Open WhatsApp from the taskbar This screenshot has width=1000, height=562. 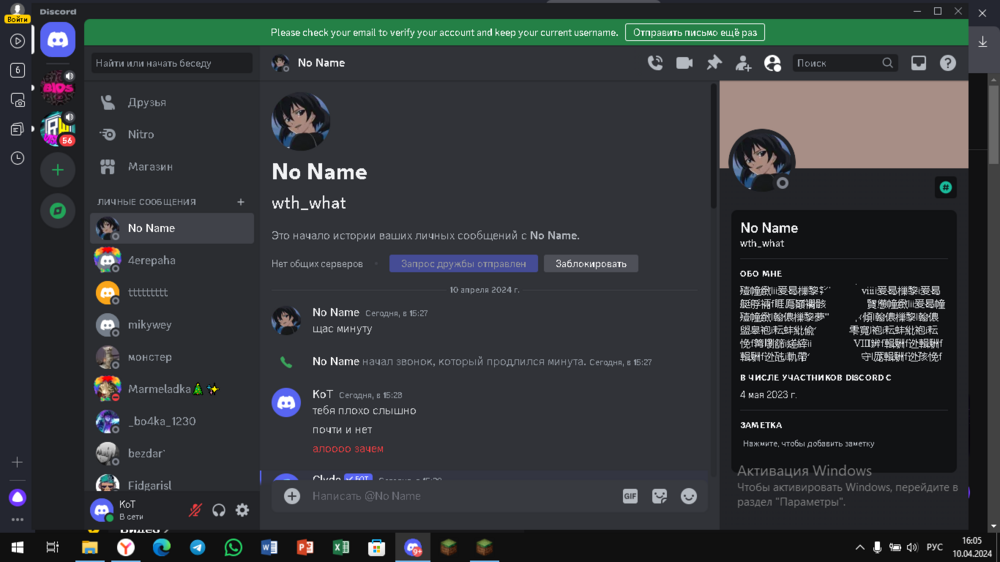click(233, 547)
